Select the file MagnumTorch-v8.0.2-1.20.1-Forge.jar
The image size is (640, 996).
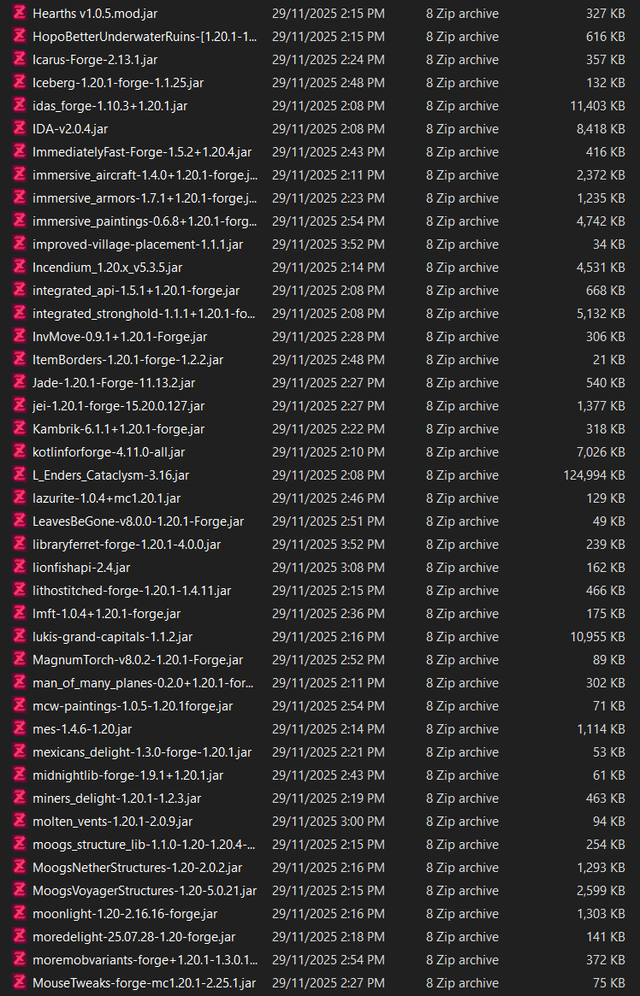point(137,660)
